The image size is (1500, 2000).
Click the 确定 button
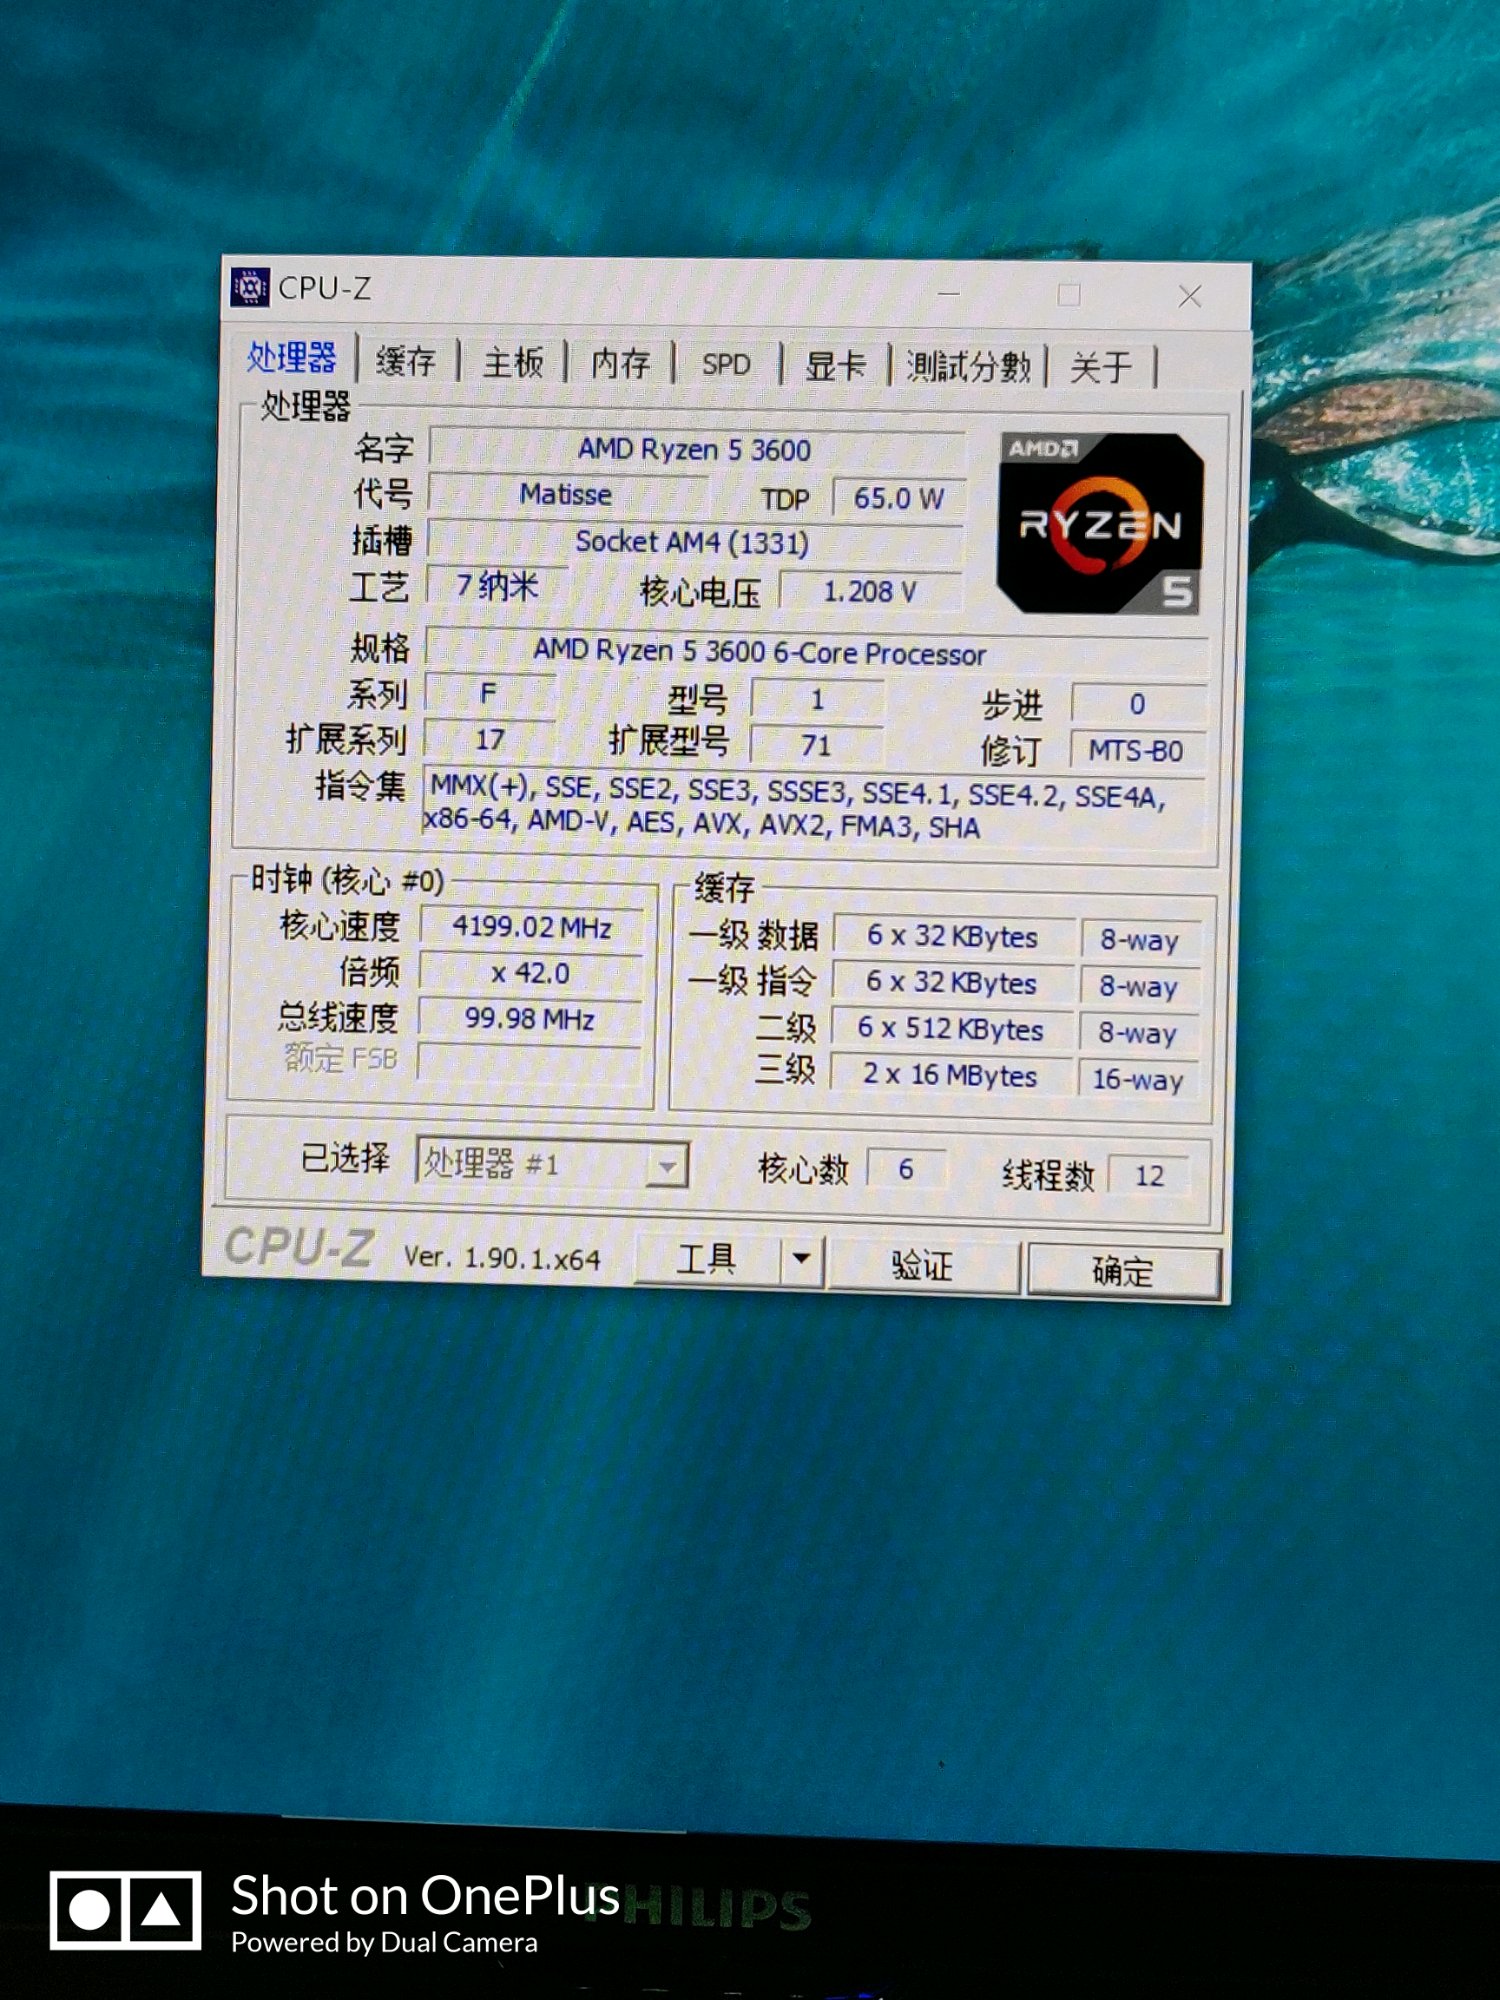pyautogui.click(x=1123, y=1271)
